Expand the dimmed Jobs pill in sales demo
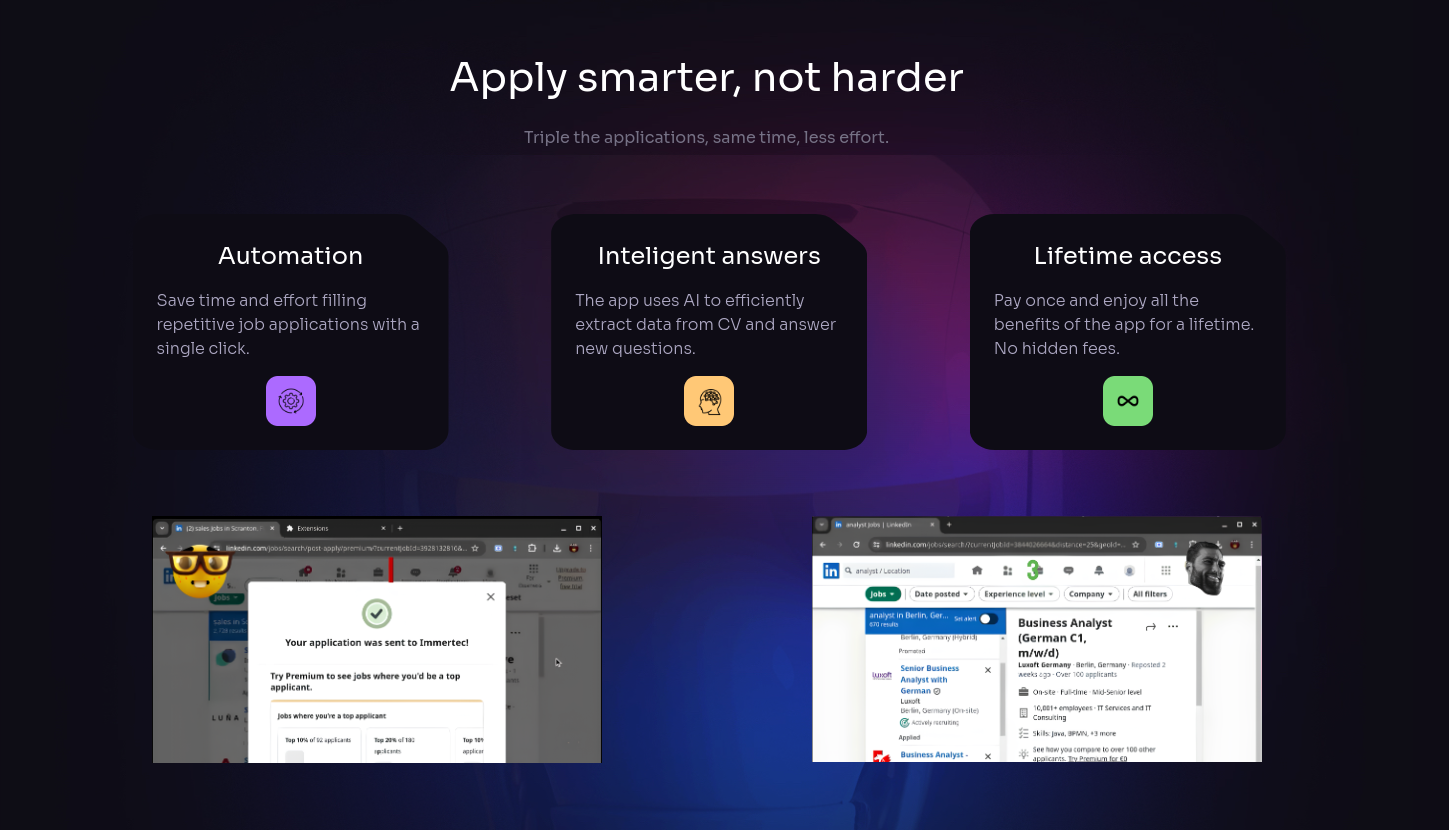 point(227,598)
